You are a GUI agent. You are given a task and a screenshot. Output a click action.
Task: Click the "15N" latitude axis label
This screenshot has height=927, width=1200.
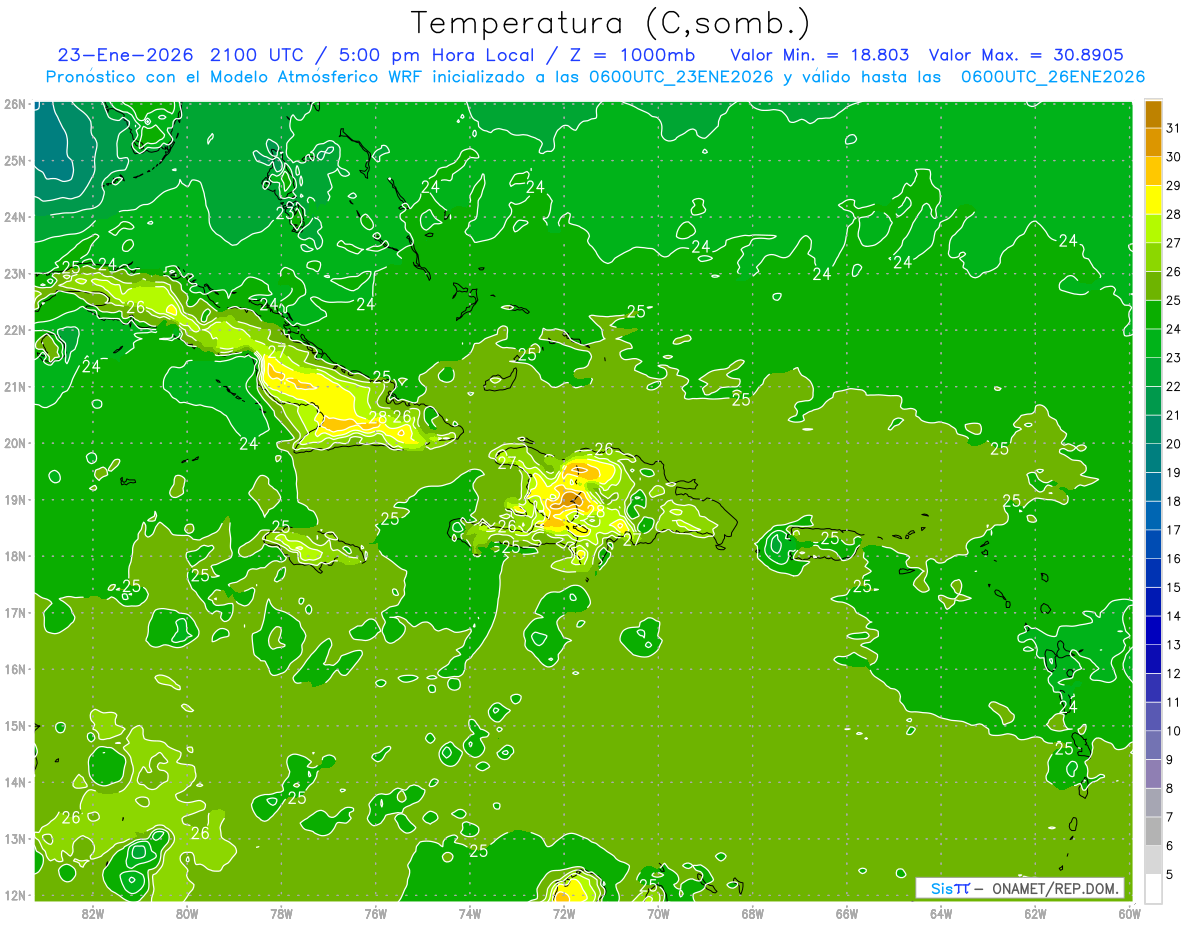[15, 725]
